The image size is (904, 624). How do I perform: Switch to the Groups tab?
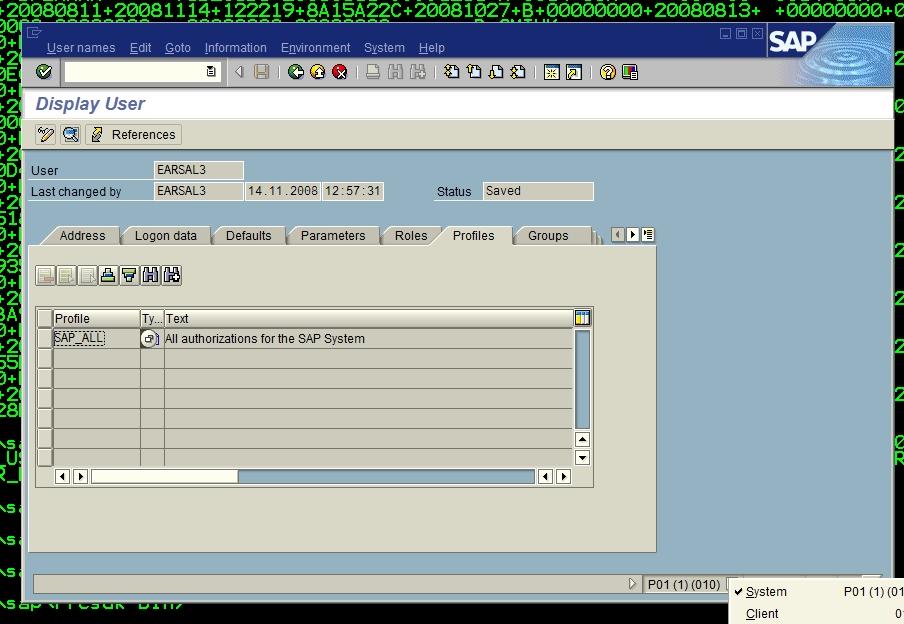pos(548,235)
